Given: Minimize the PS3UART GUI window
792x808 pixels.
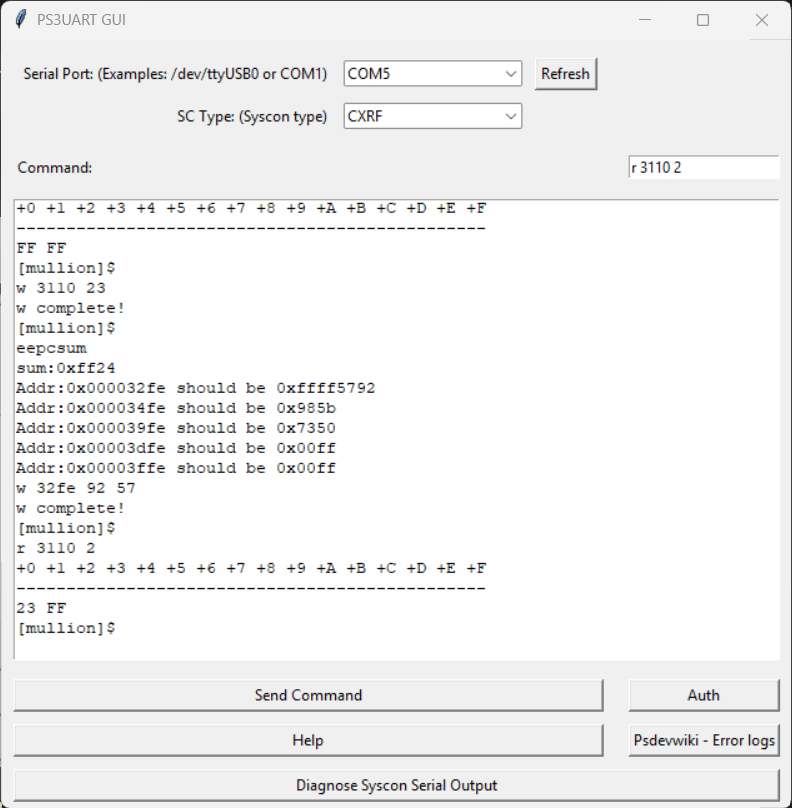Looking at the screenshot, I should [647, 20].
